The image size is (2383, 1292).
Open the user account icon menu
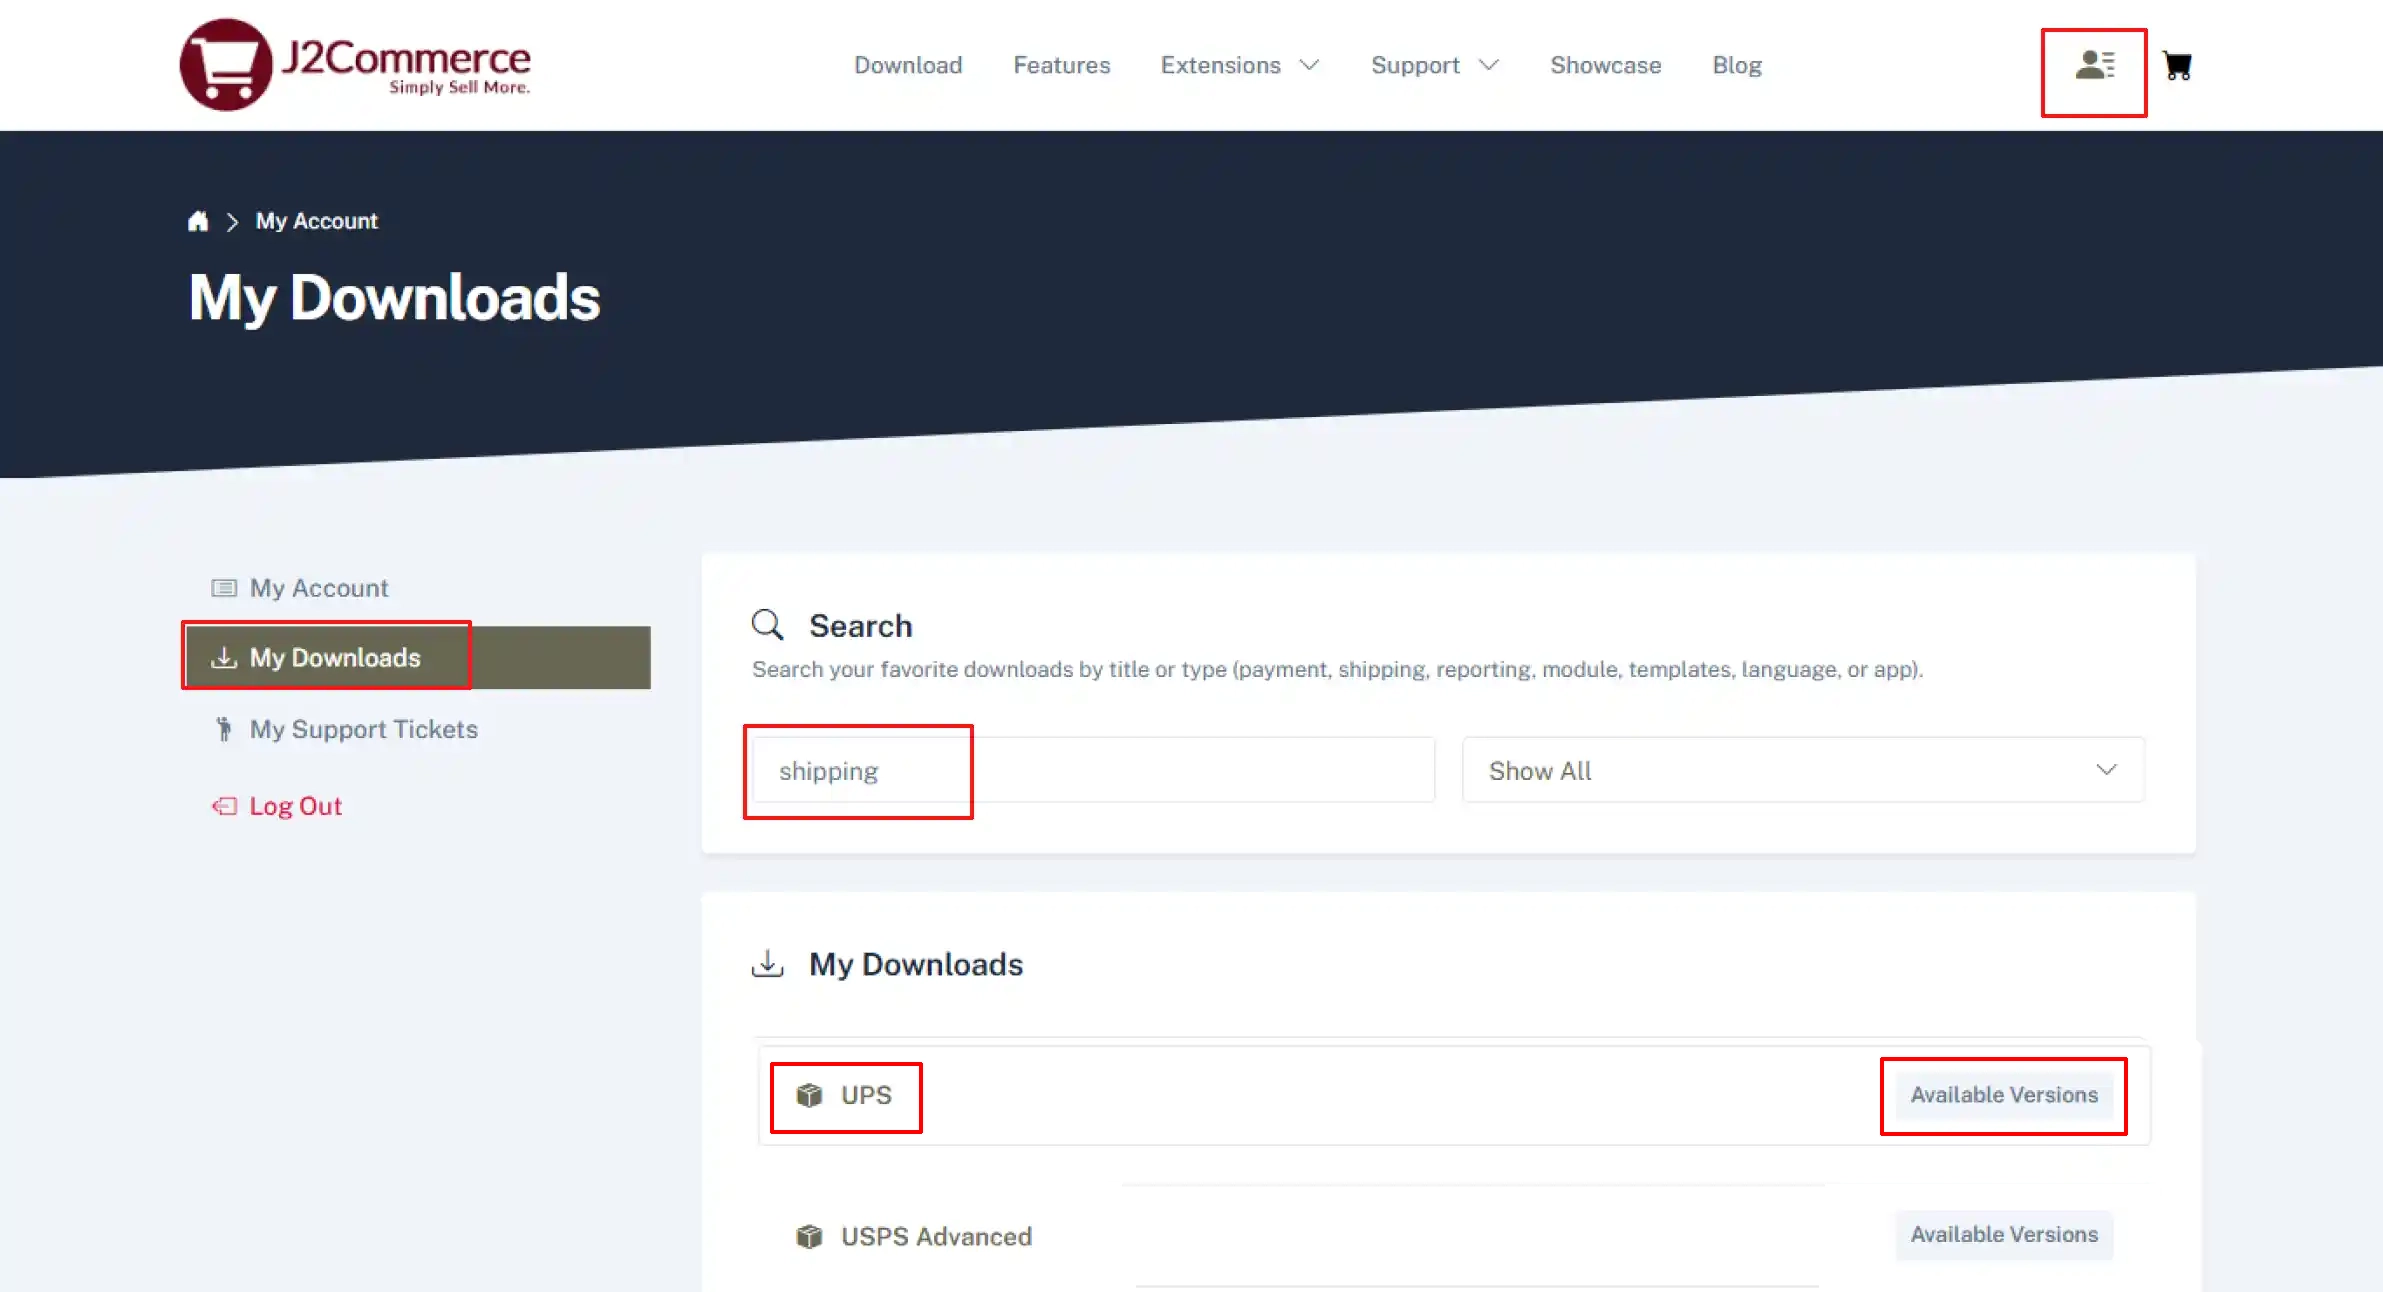click(2095, 66)
